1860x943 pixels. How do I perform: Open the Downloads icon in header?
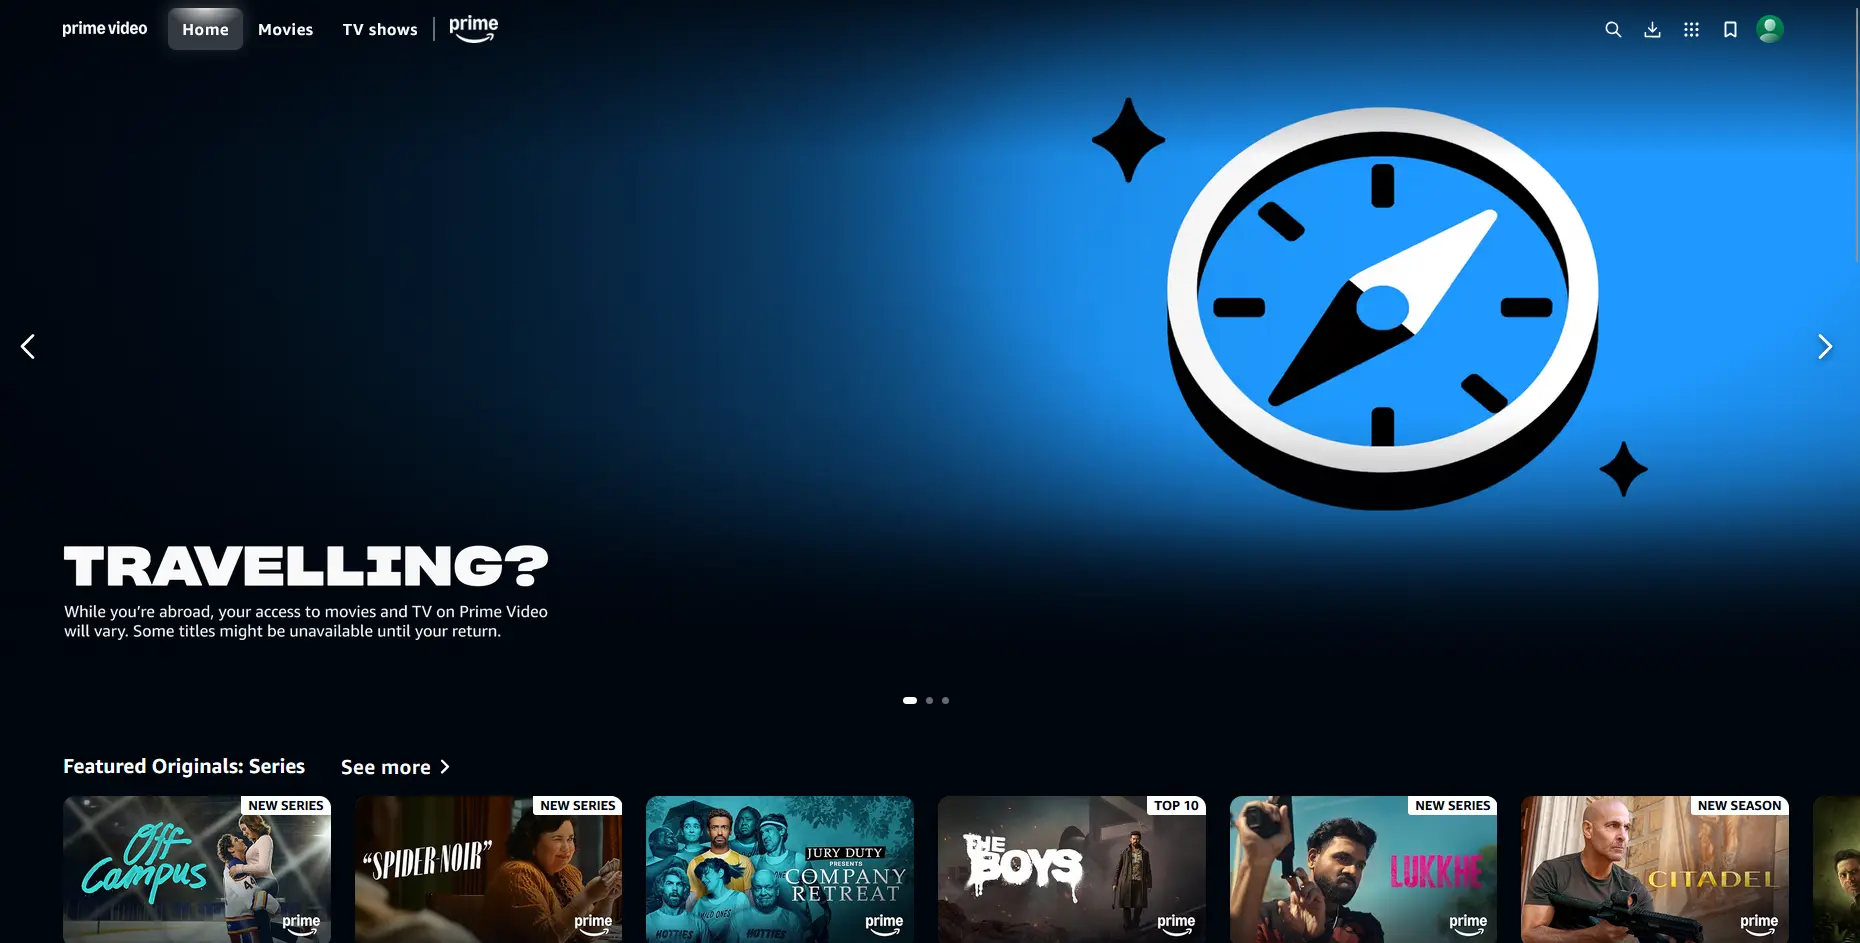[x=1652, y=30]
